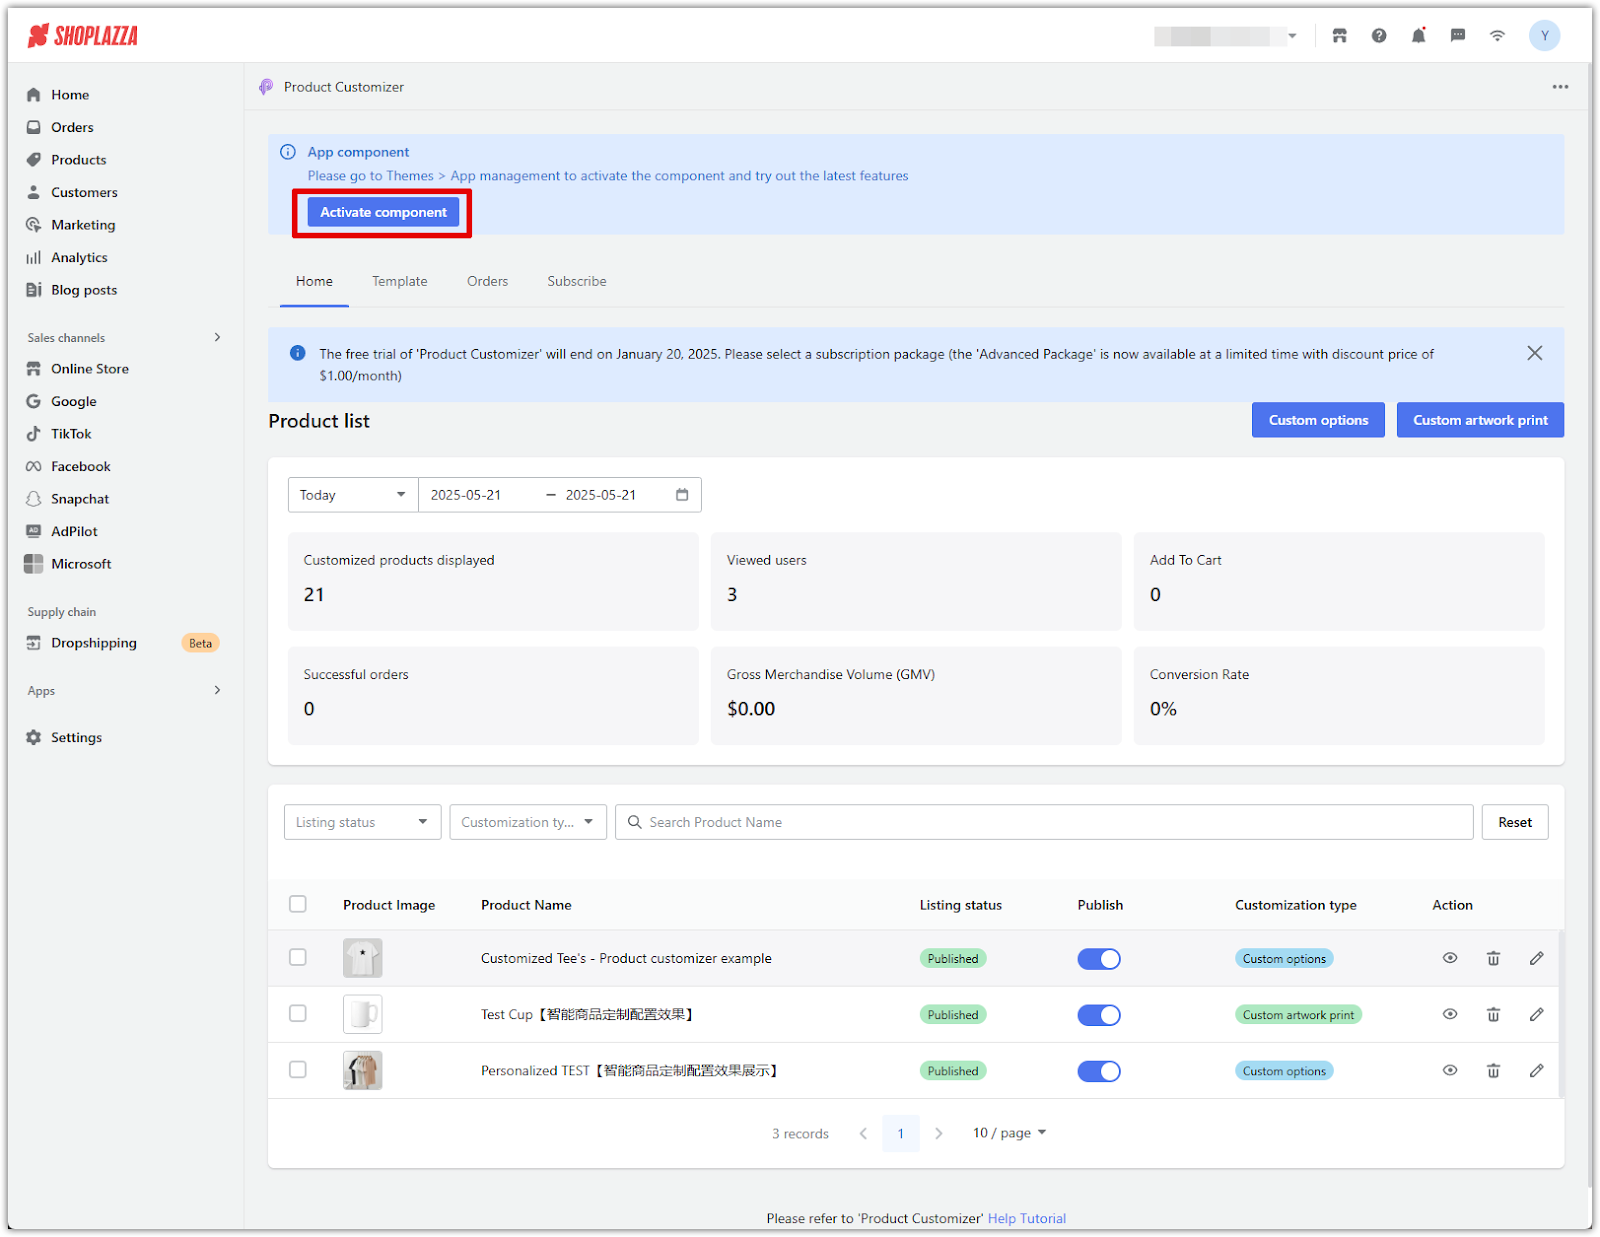
Task: Open the Help Tutorial link
Action: click(1027, 1218)
